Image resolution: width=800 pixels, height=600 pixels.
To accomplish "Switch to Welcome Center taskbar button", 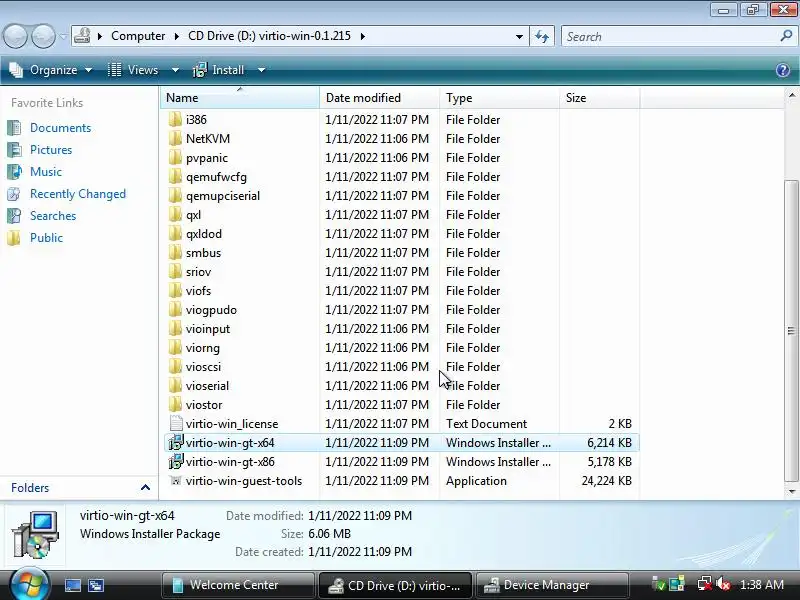I will (238, 585).
